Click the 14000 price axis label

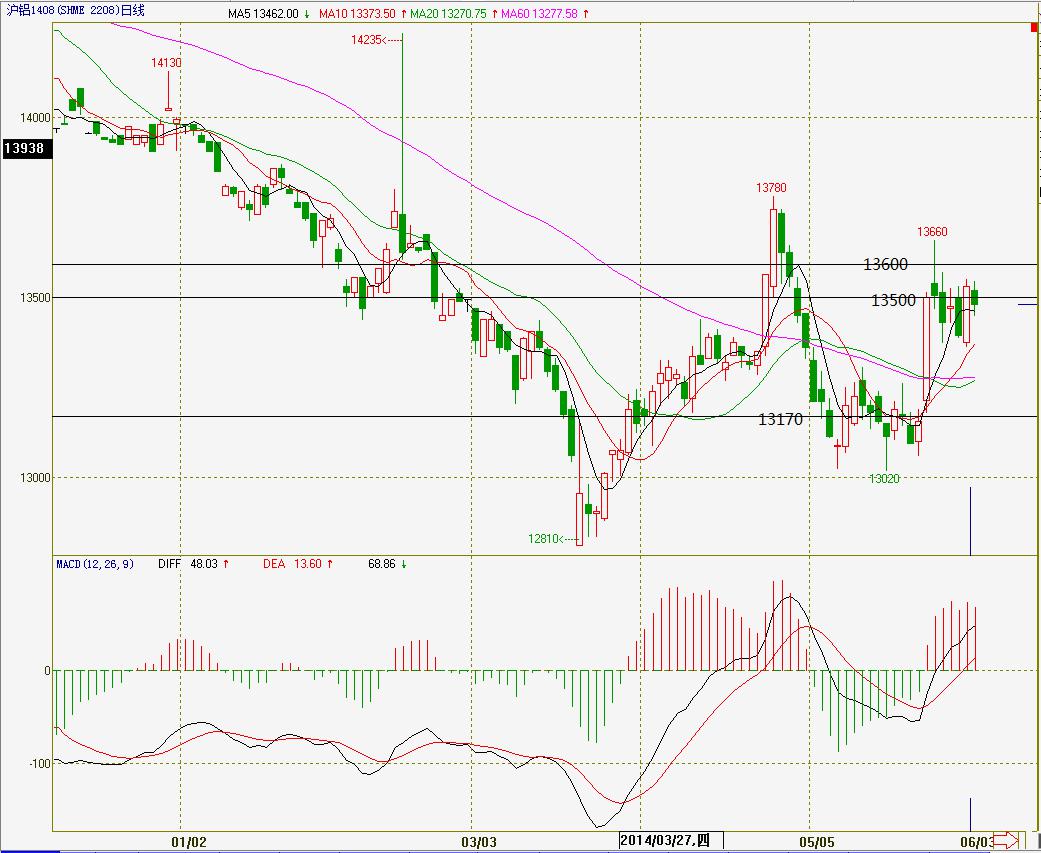[x=35, y=118]
